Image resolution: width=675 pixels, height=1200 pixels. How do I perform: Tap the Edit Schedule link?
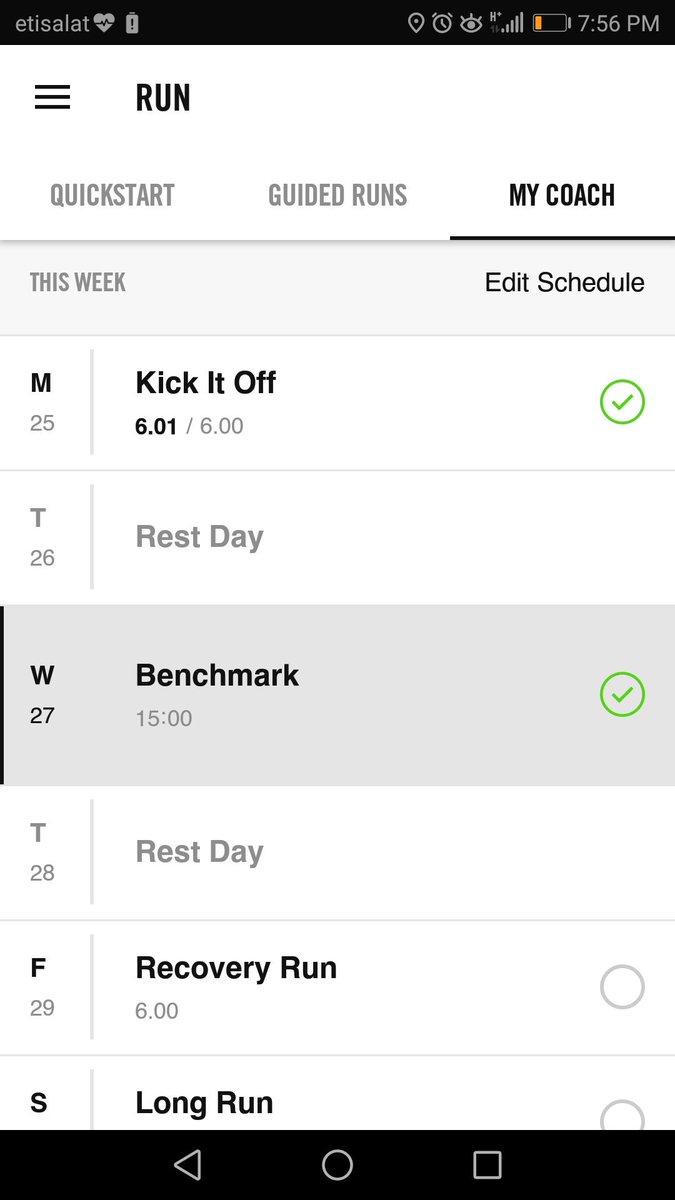point(564,283)
